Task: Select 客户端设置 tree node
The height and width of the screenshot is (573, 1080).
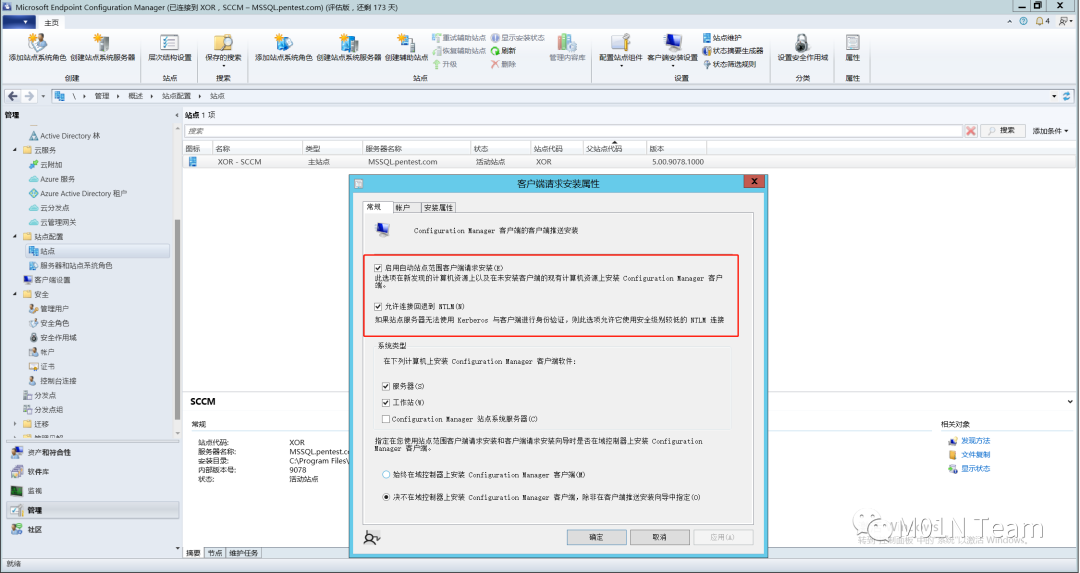Action: coord(47,280)
